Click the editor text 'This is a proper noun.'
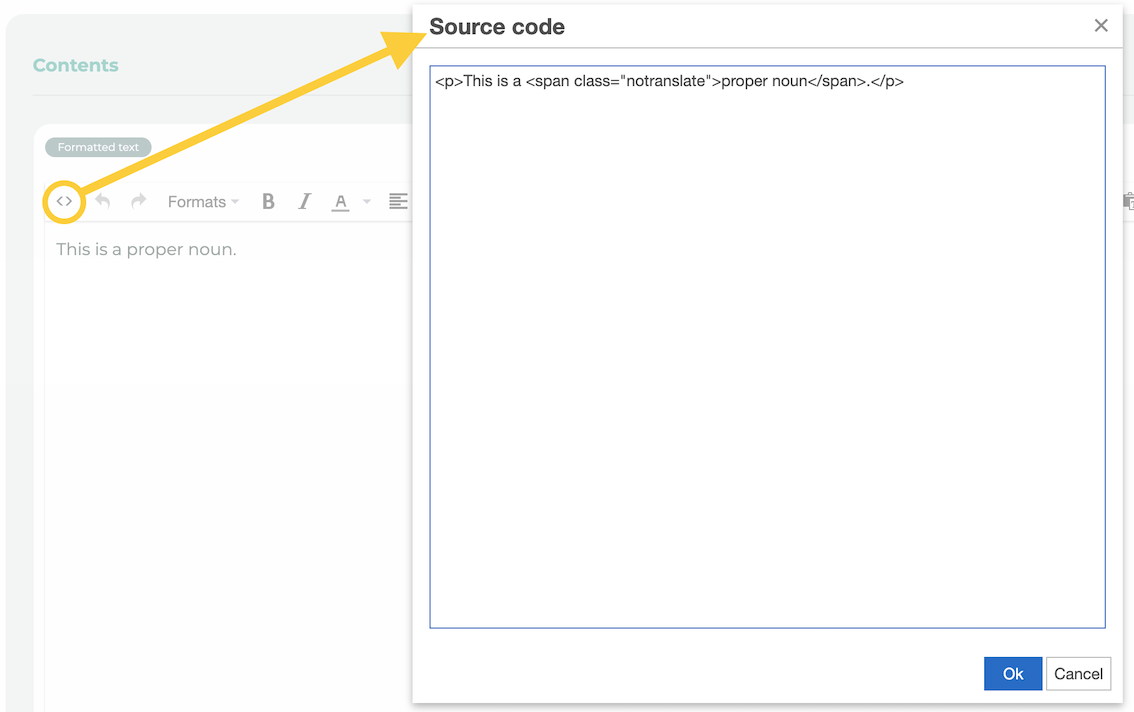The image size is (1134, 712). (146, 250)
